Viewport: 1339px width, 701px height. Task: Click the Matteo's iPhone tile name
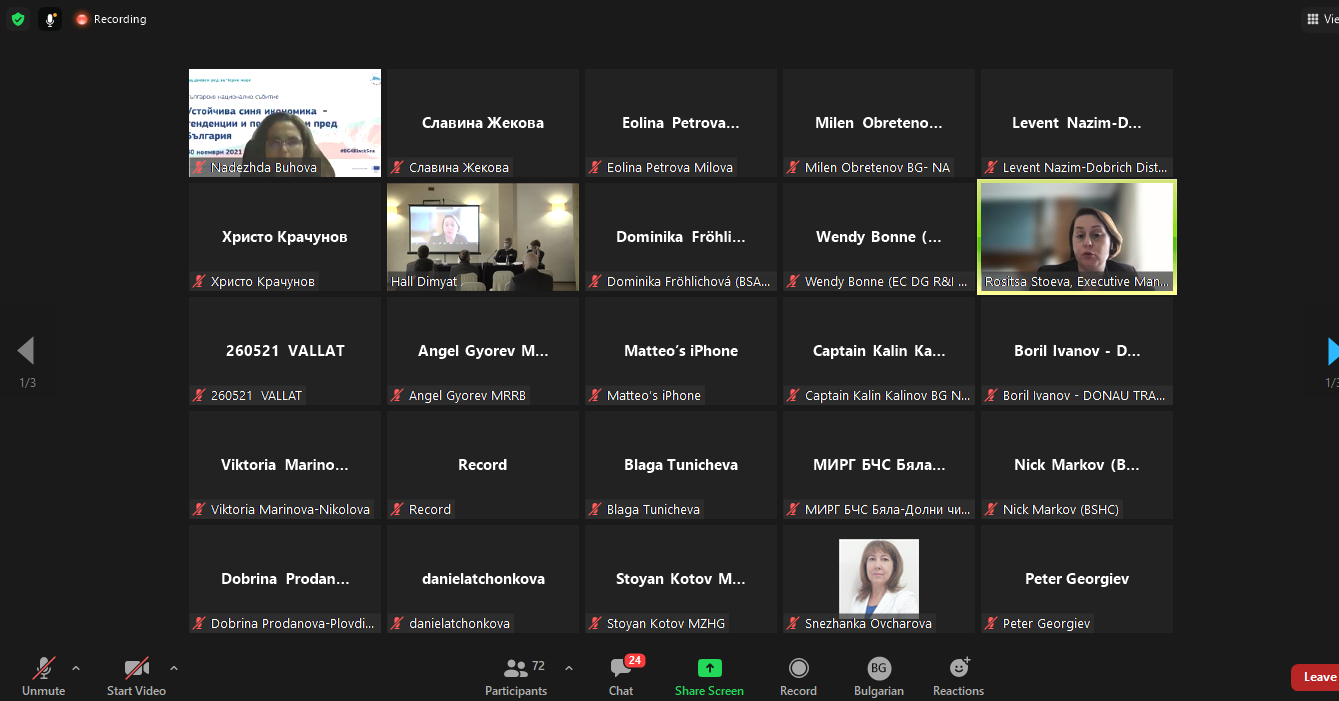click(681, 351)
